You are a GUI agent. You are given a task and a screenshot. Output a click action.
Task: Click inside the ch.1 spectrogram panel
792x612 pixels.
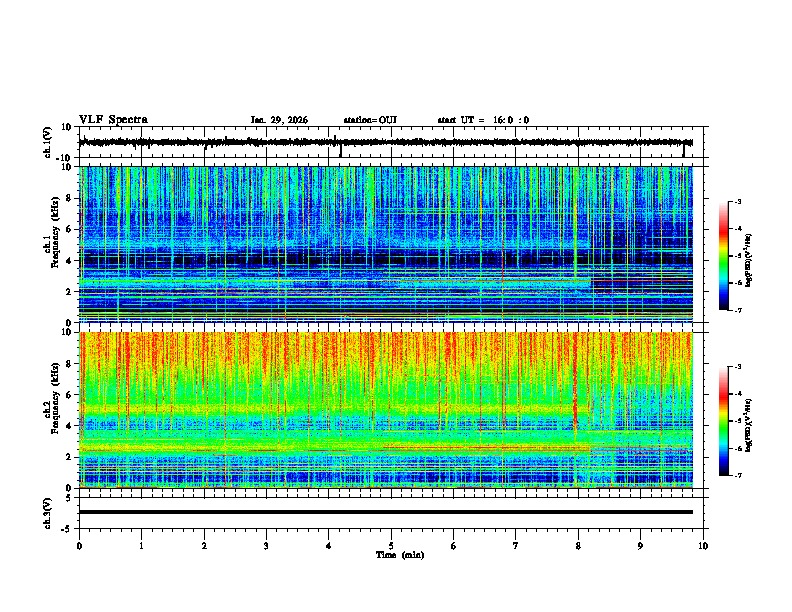click(386, 244)
